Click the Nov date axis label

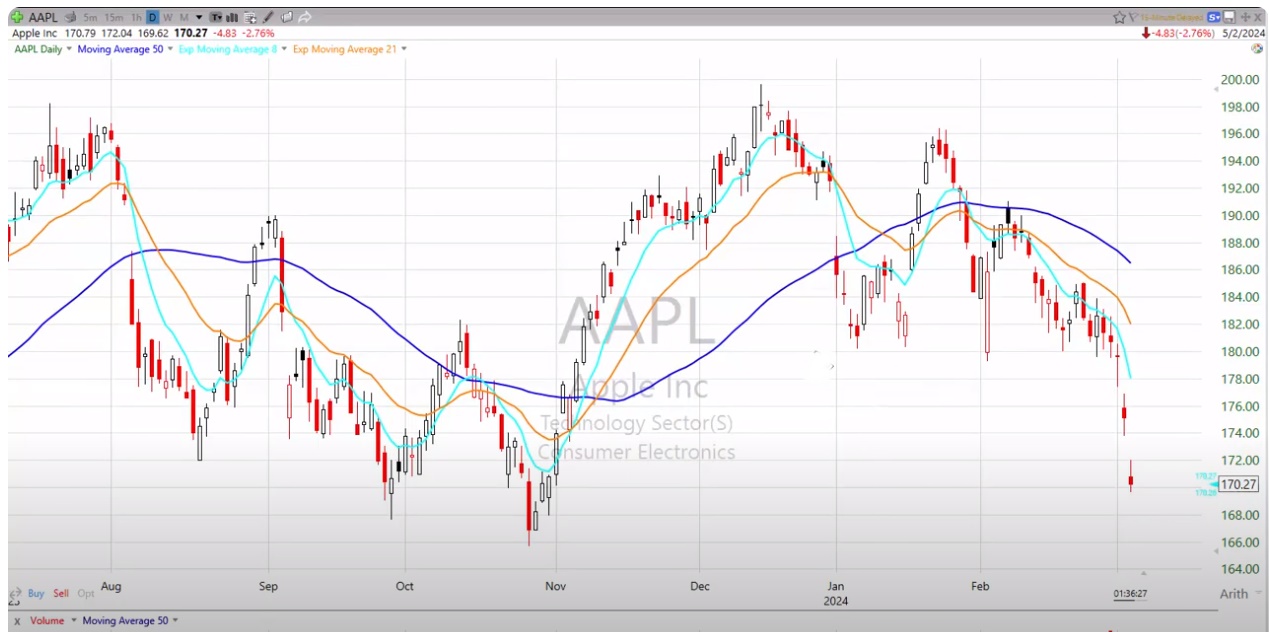(556, 587)
